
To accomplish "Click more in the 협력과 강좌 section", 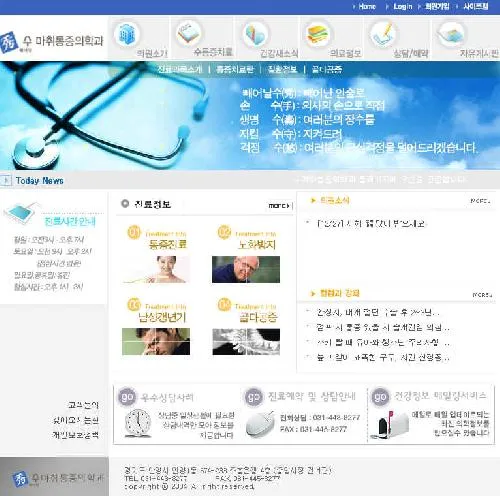I will click(482, 295).
